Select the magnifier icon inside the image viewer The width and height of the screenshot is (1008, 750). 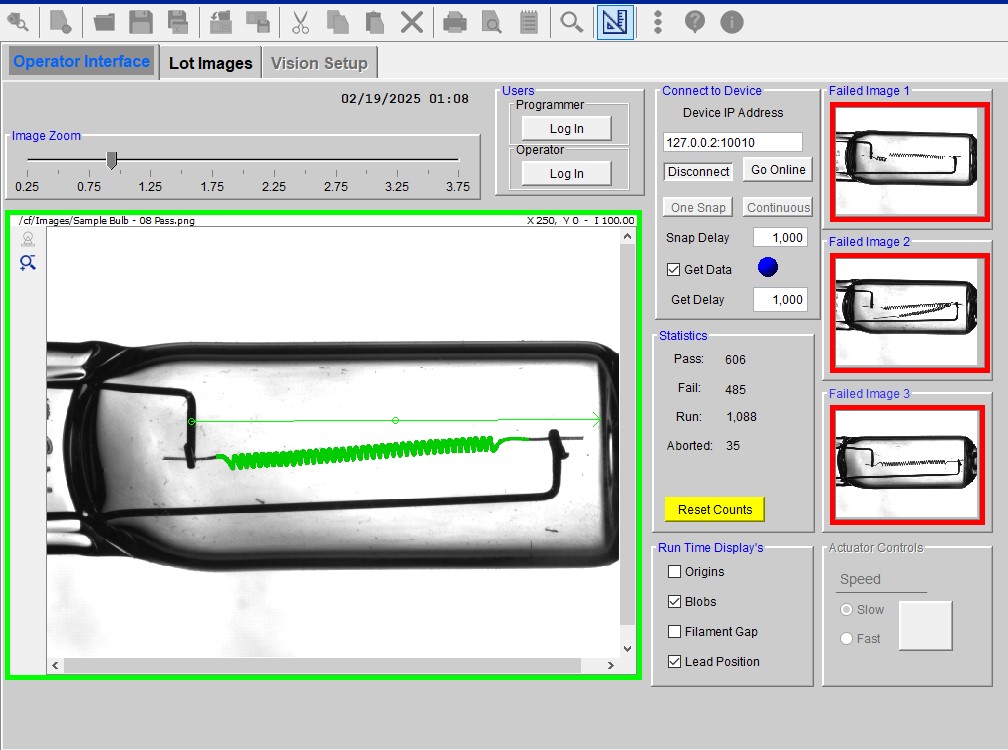click(28, 262)
